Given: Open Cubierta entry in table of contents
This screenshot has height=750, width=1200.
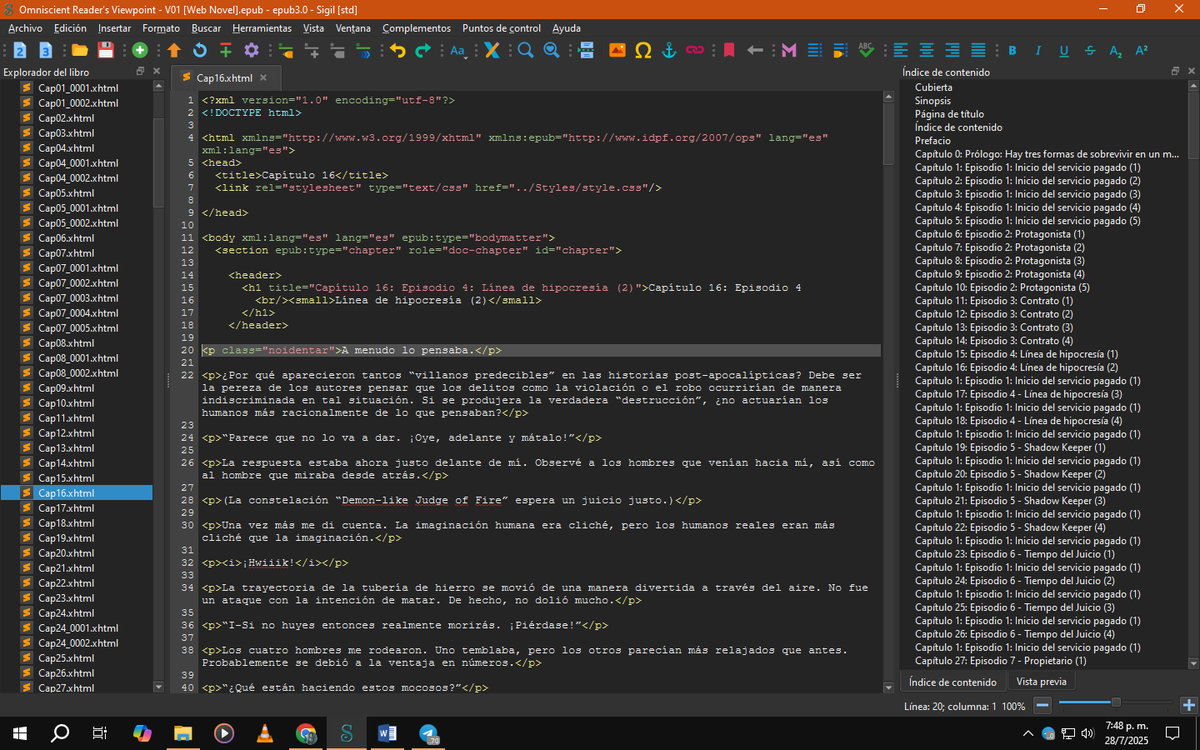Looking at the screenshot, I should (932, 88).
